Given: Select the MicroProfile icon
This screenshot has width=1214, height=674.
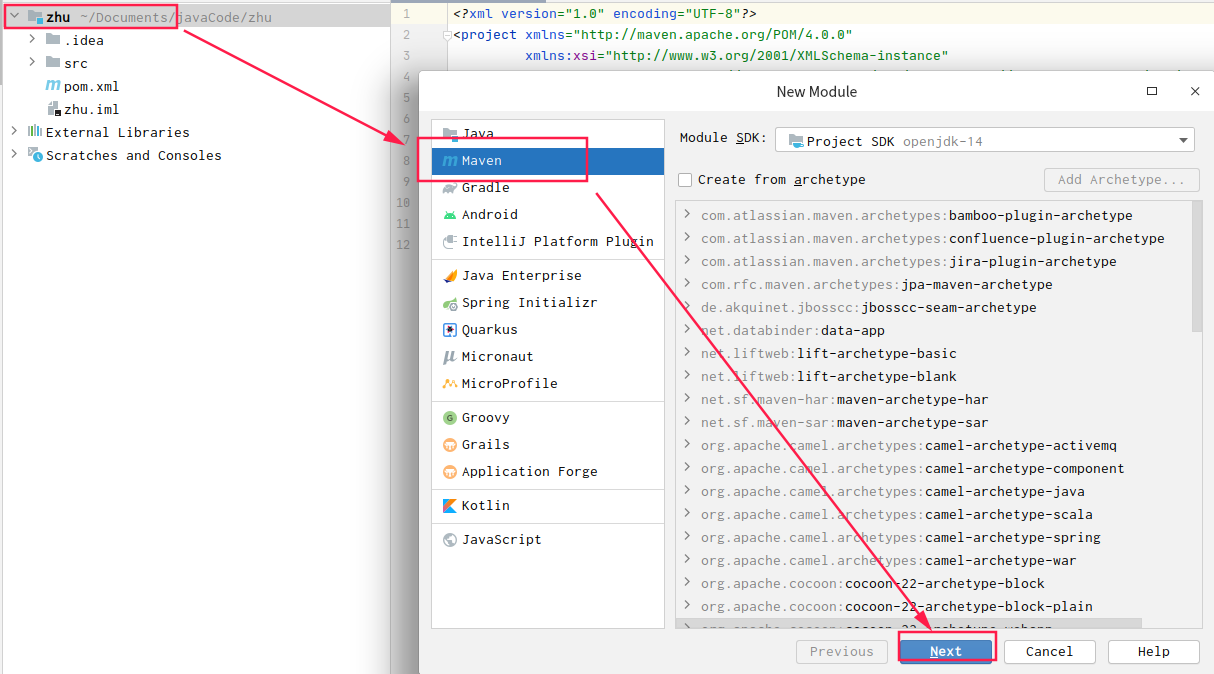Looking at the screenshot, I should (450, 384).
